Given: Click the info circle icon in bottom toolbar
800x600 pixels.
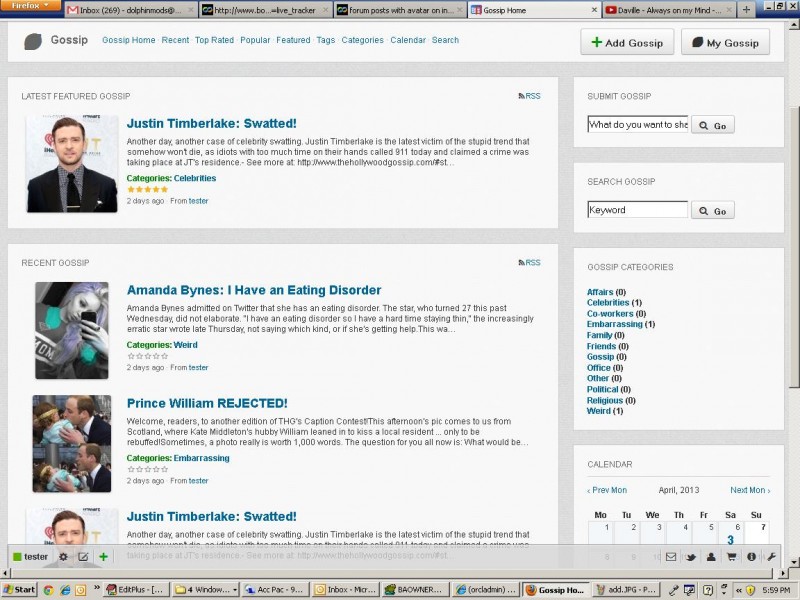Looking at the screenshot, I should click(751, 557).
